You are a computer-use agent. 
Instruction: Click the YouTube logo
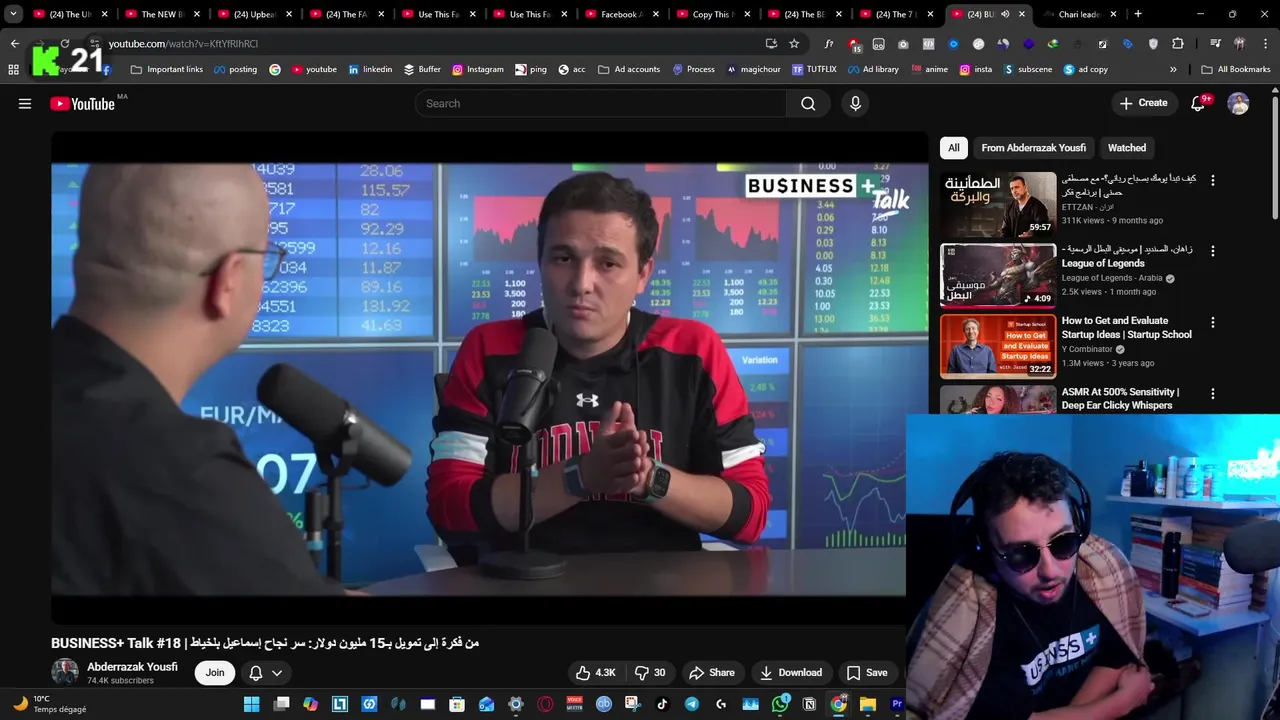point(82,104)
